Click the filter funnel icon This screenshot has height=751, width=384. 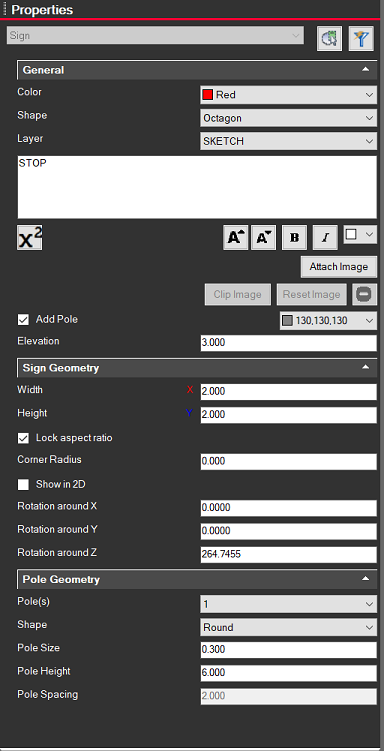[x=361, y=39]
